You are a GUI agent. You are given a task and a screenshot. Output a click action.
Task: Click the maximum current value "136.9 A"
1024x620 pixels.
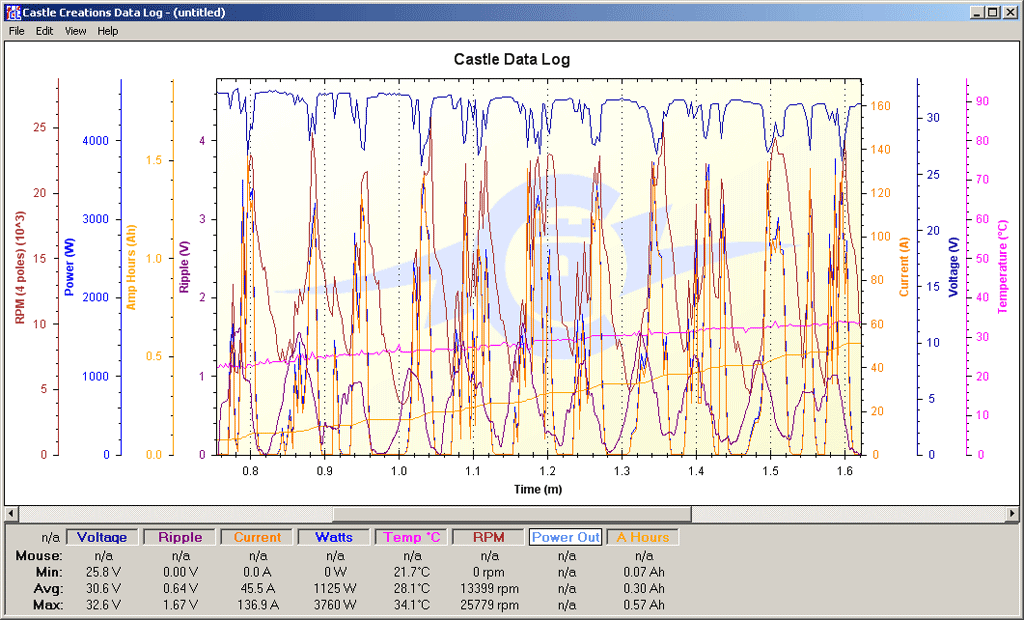[x=258, y=605]
